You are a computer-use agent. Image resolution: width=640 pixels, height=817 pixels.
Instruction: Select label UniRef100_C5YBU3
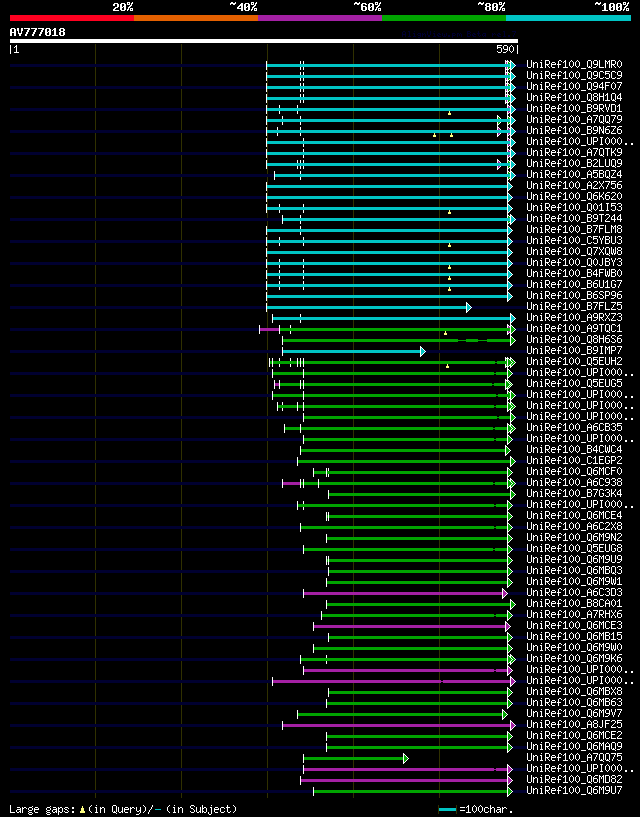point(574,241)
